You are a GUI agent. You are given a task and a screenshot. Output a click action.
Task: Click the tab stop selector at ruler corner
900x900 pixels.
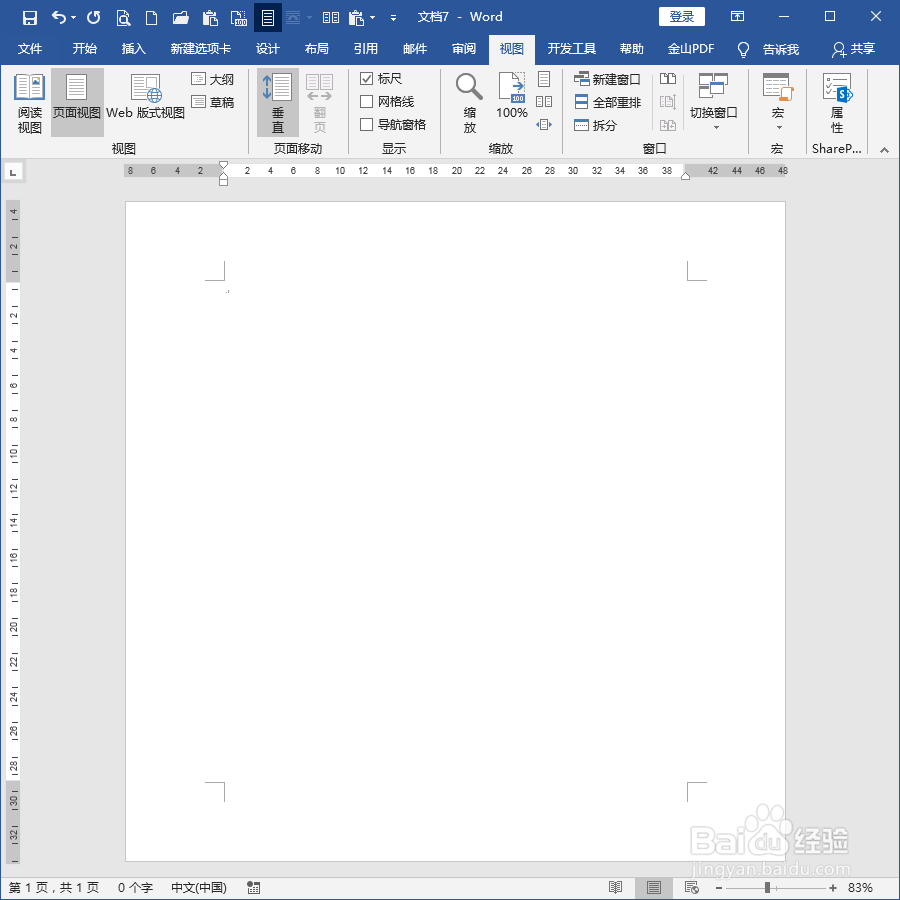pos(13,172)
